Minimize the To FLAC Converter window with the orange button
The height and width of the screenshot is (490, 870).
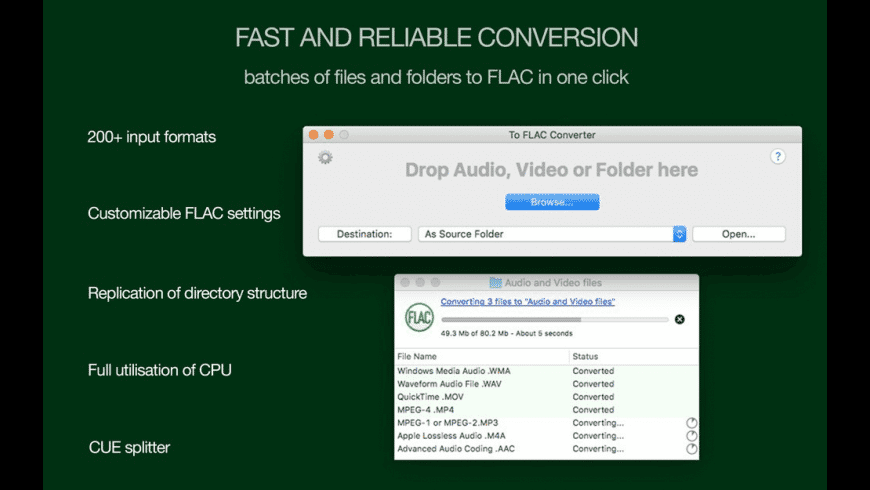point(328,135)
